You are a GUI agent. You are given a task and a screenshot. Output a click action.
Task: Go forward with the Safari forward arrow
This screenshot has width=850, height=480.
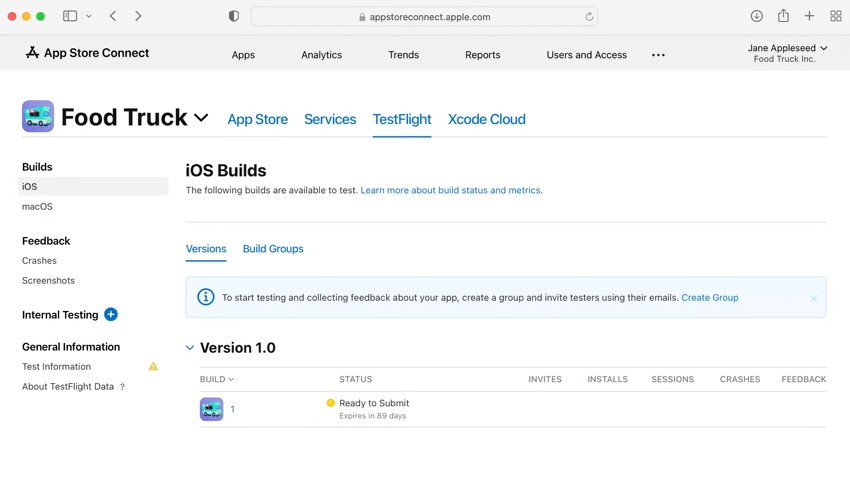(x=138, y=16)
